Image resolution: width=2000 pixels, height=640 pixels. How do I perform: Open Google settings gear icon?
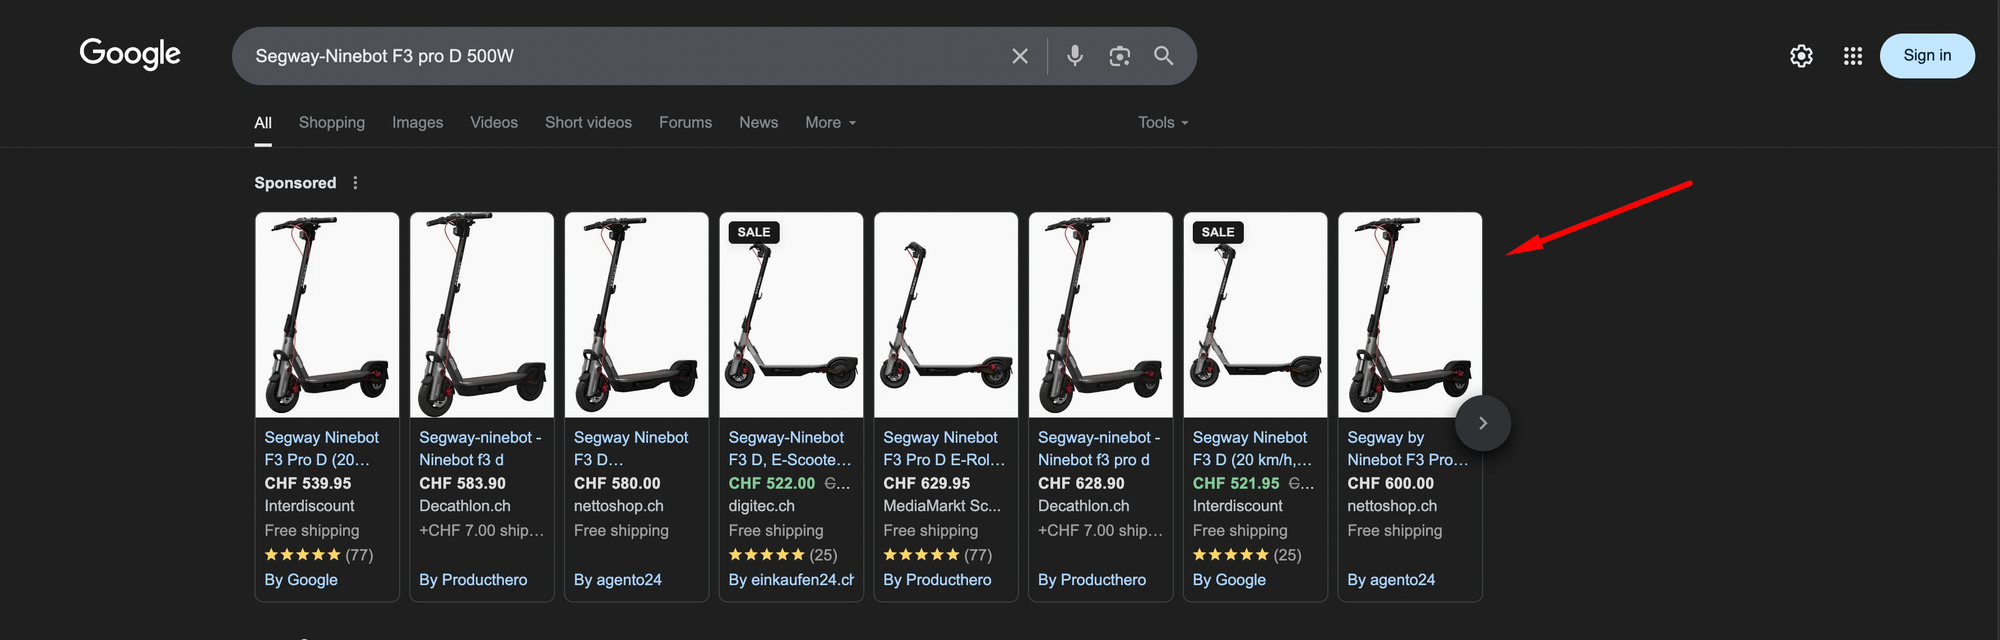click(1801, 56)
